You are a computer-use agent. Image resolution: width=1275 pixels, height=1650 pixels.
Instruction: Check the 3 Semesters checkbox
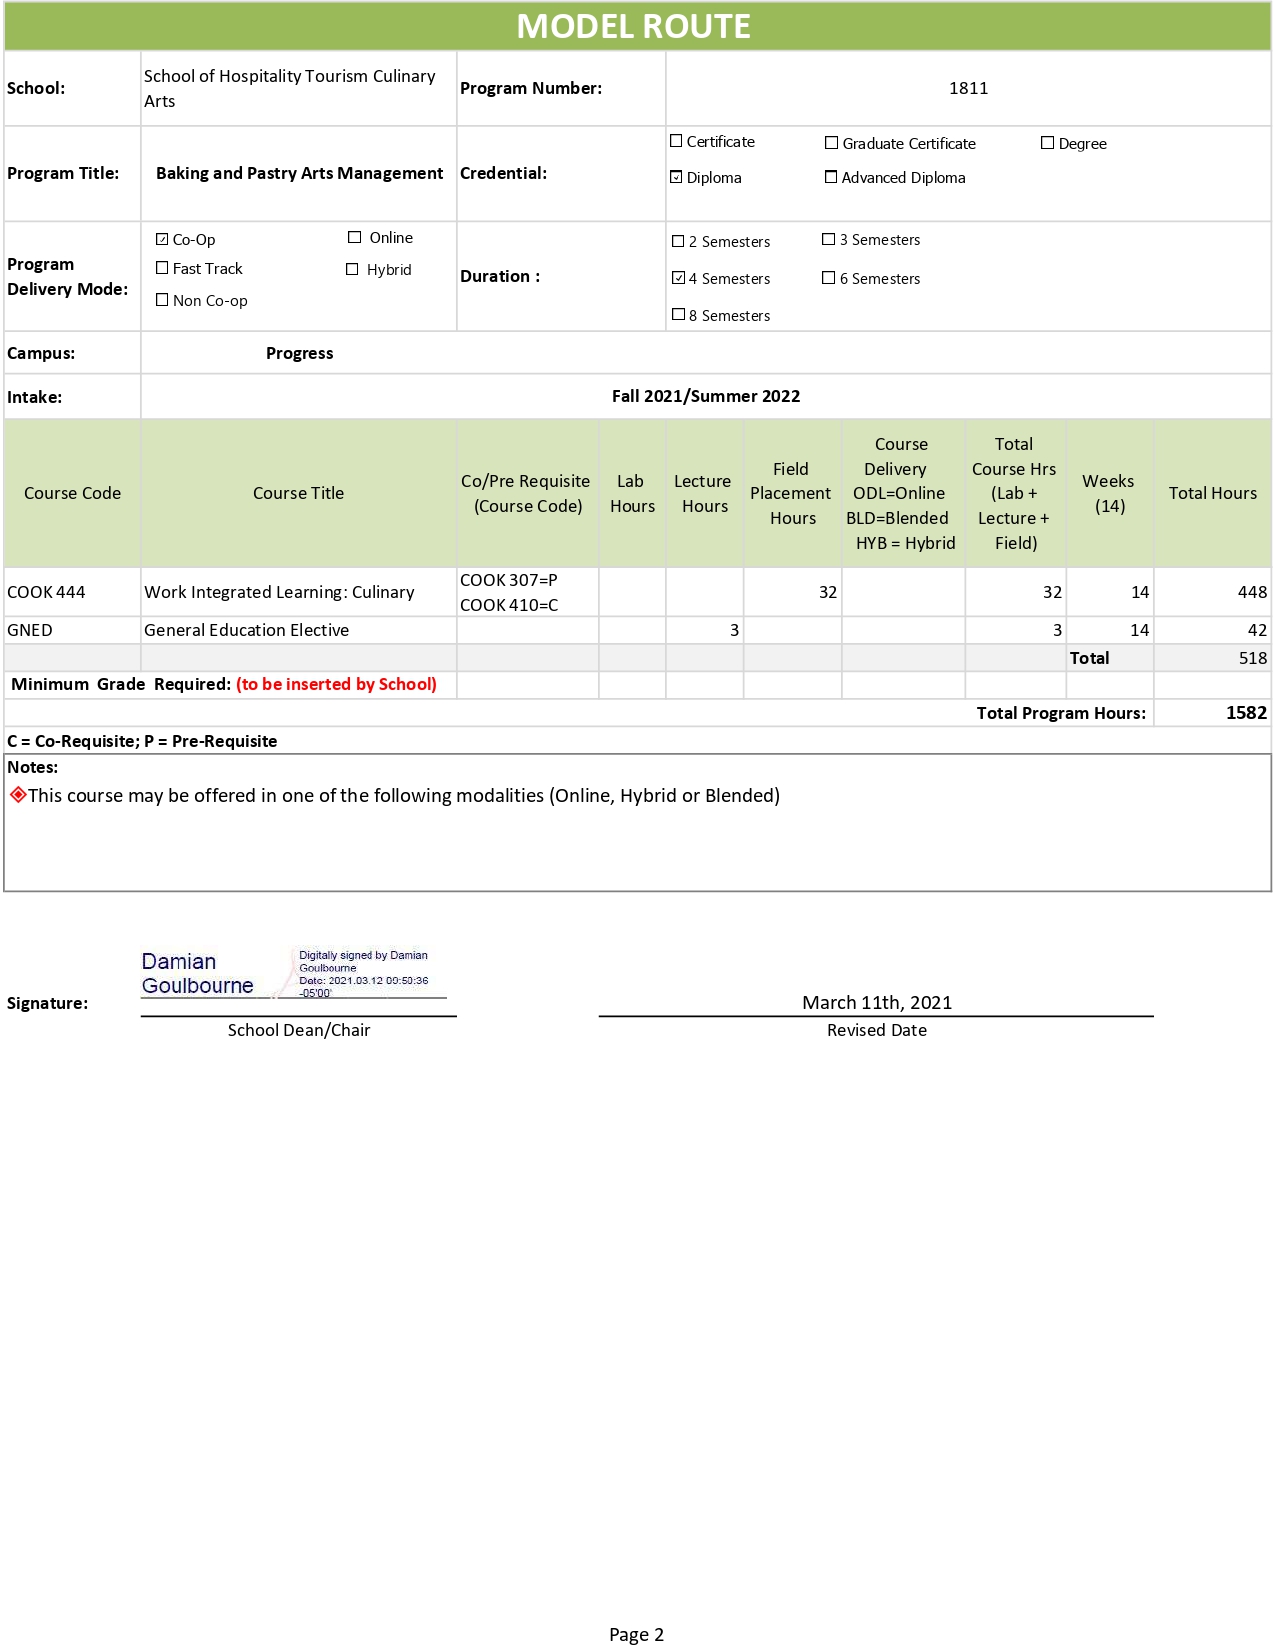click(828, 240)
